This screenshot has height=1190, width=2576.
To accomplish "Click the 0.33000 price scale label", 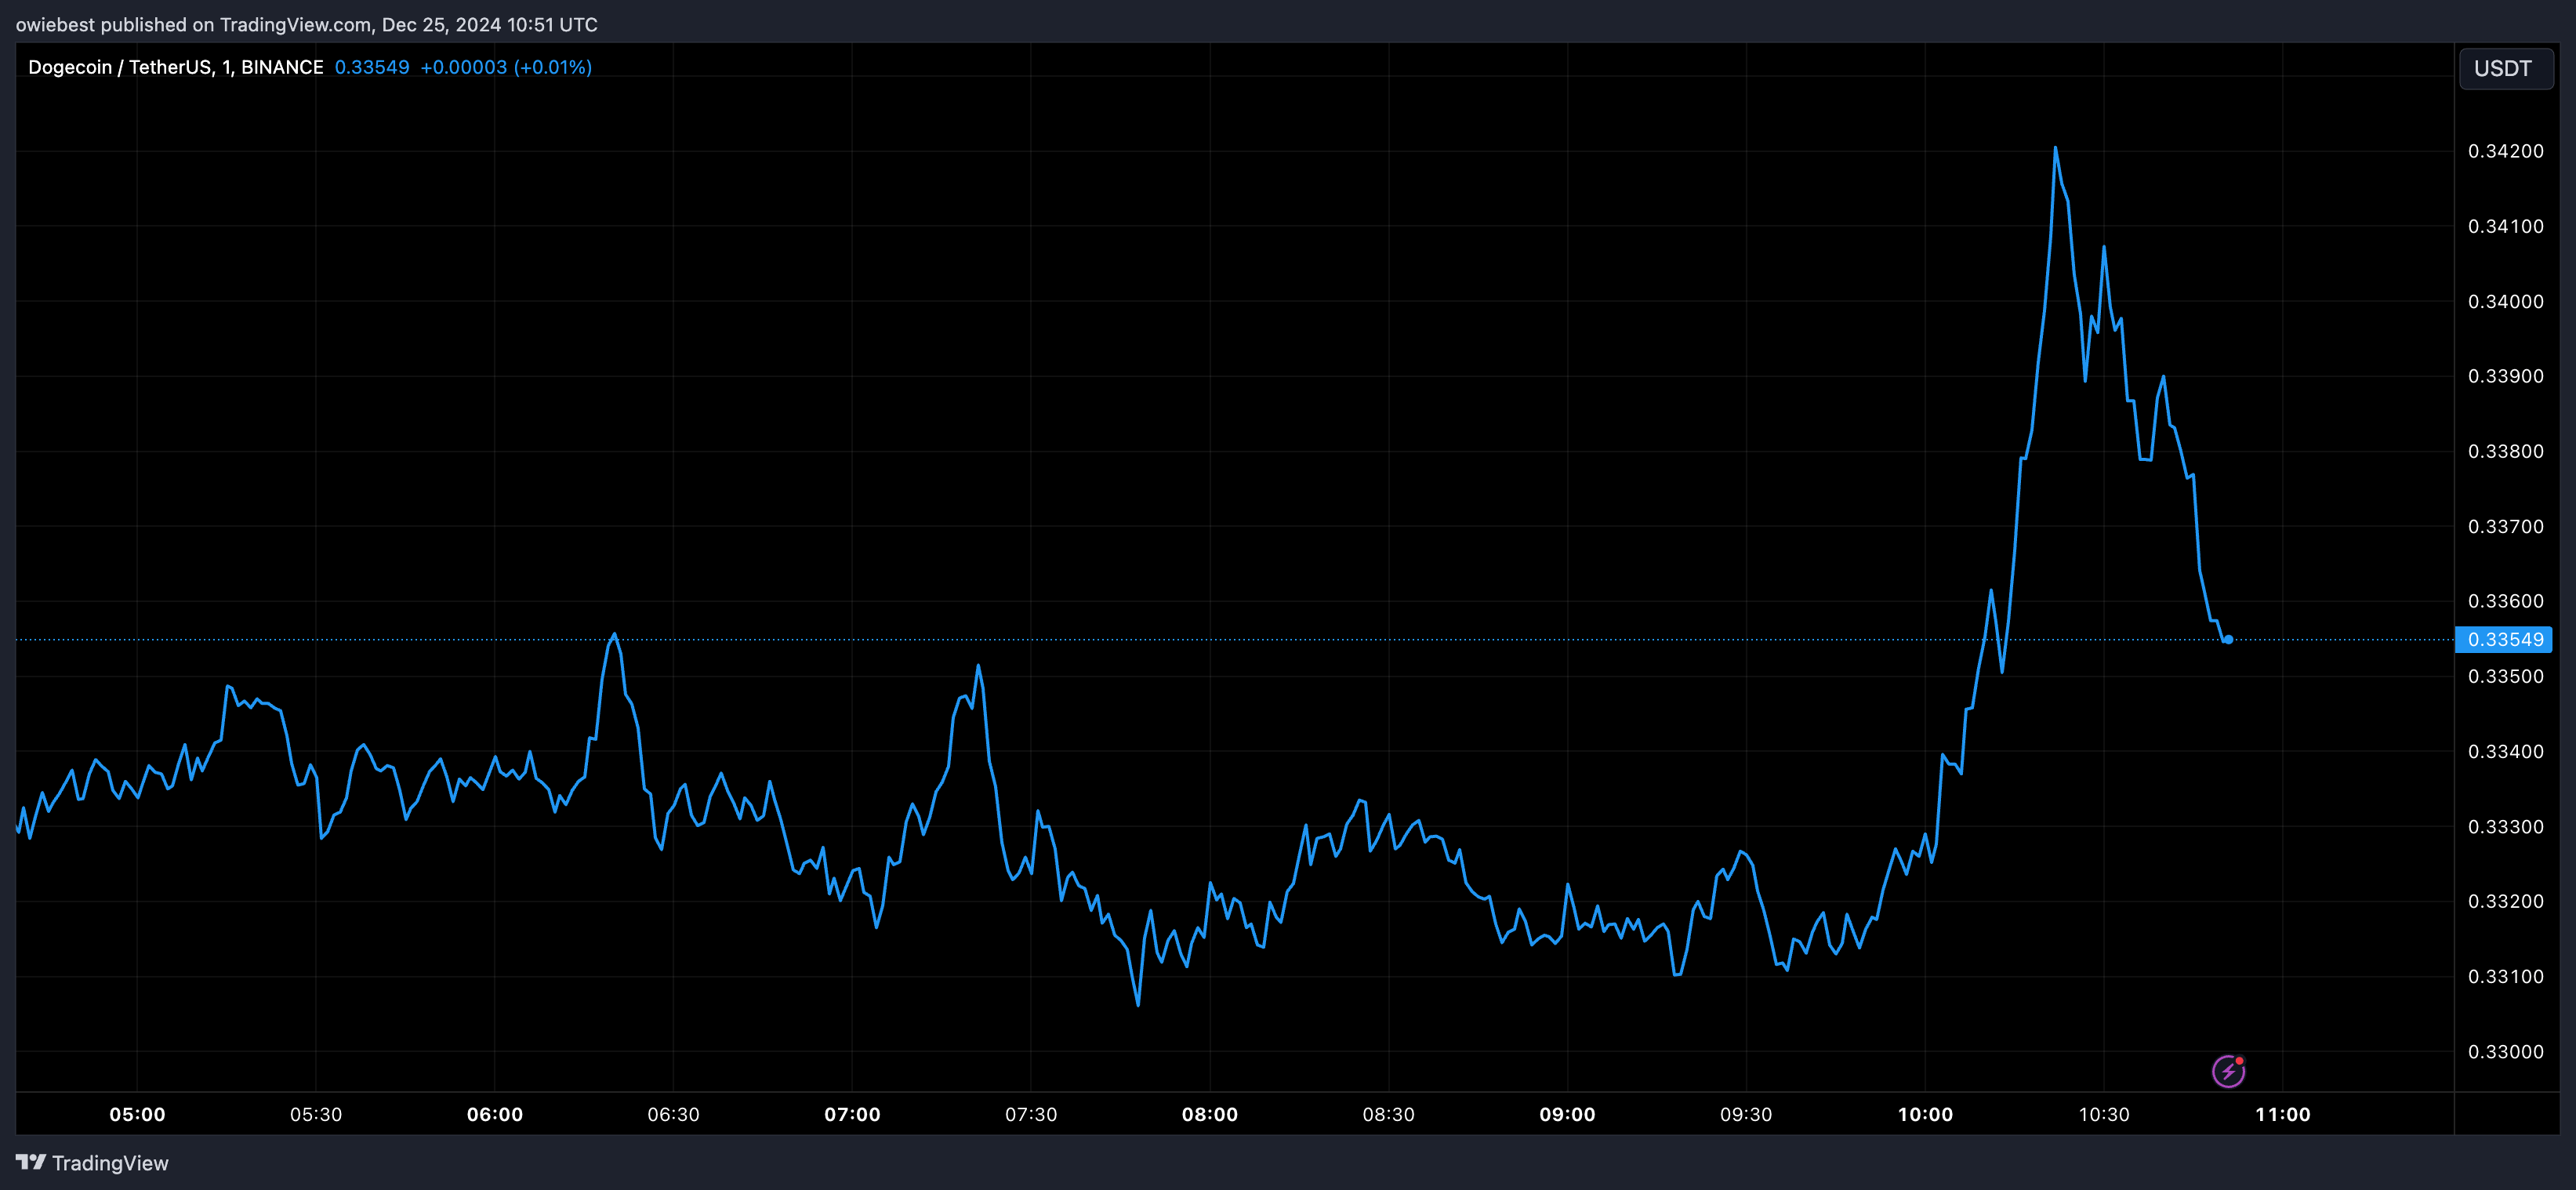I will pos(2505,1051).
